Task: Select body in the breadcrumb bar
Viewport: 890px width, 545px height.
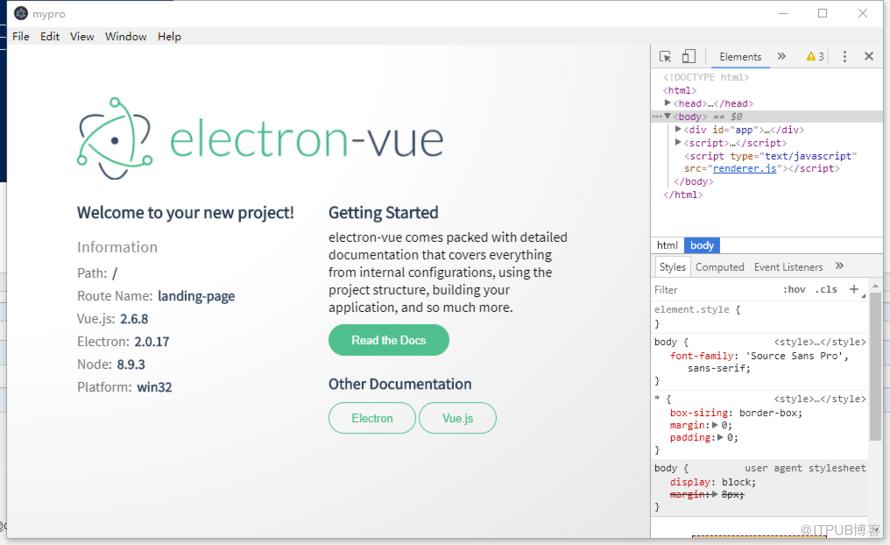Action: (702, 245)
